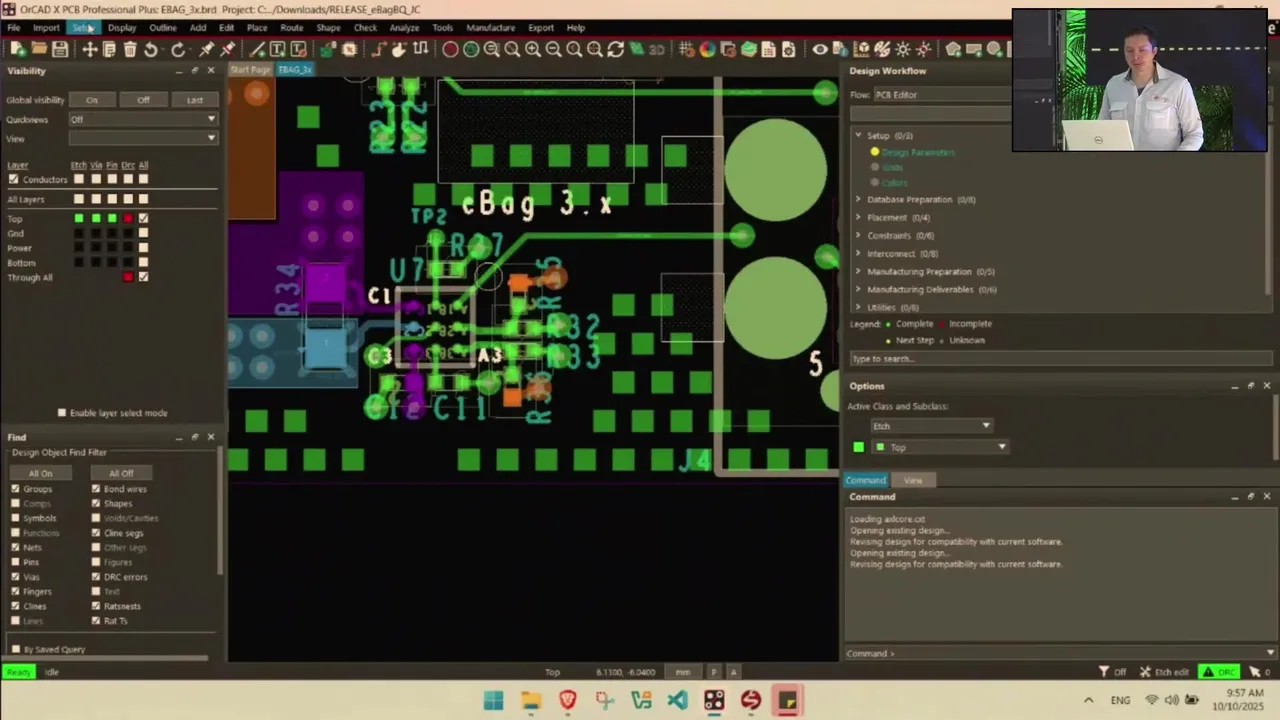Click the Place Manually chip icon
Viewport: 1280px width, 720px height.
[349, 49]
